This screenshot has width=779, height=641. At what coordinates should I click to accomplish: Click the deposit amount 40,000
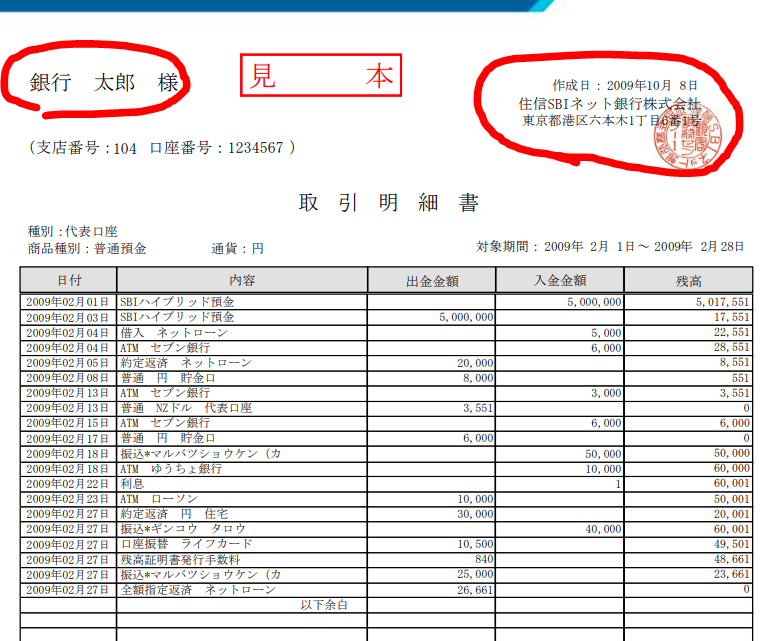(x=603, y=529)
